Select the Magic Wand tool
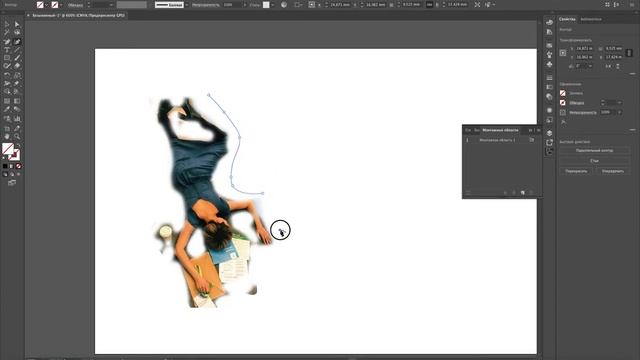 click(x=7, y=33)
